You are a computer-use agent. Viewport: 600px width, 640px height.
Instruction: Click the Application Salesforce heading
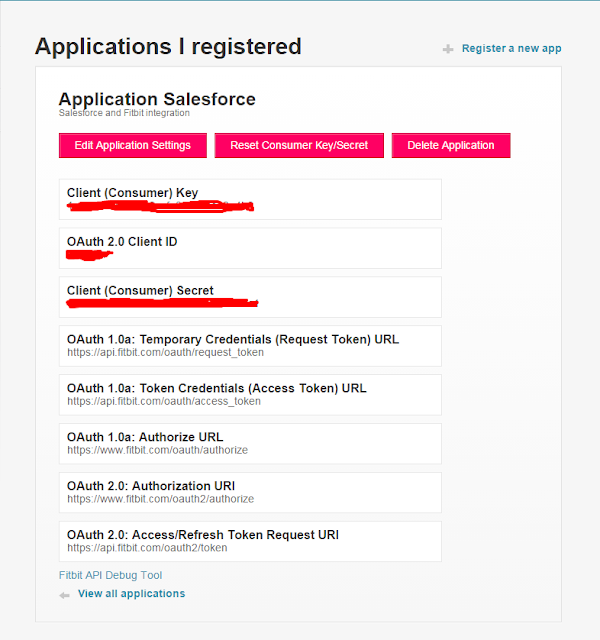157,99
